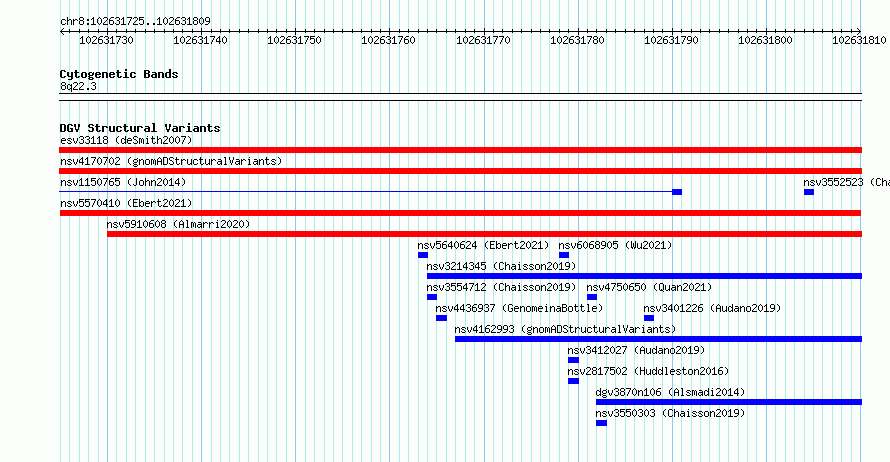Open nsv3214345 (Chaisson2019) label
The image size is (890, 462).
point(501,266)
